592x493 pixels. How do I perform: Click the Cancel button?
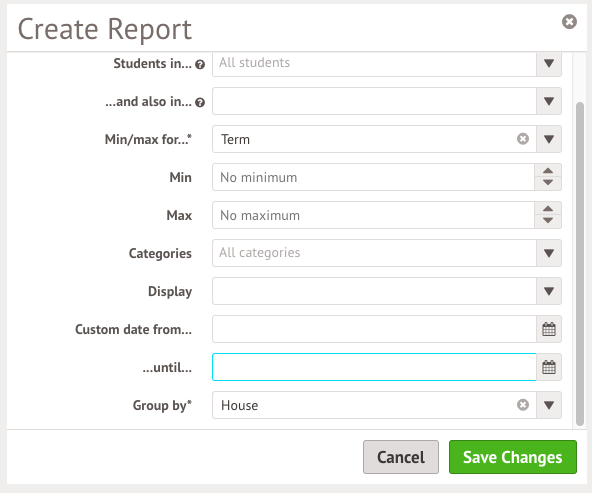(x=401, y=457)
